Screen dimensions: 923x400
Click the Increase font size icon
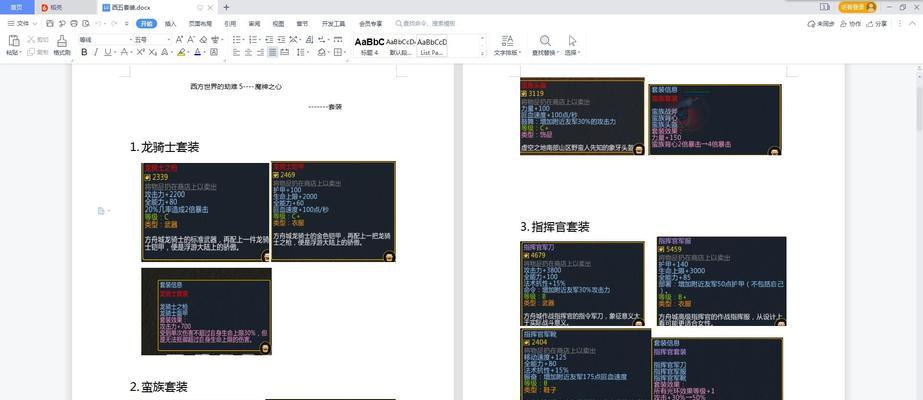tap(179, 40)
